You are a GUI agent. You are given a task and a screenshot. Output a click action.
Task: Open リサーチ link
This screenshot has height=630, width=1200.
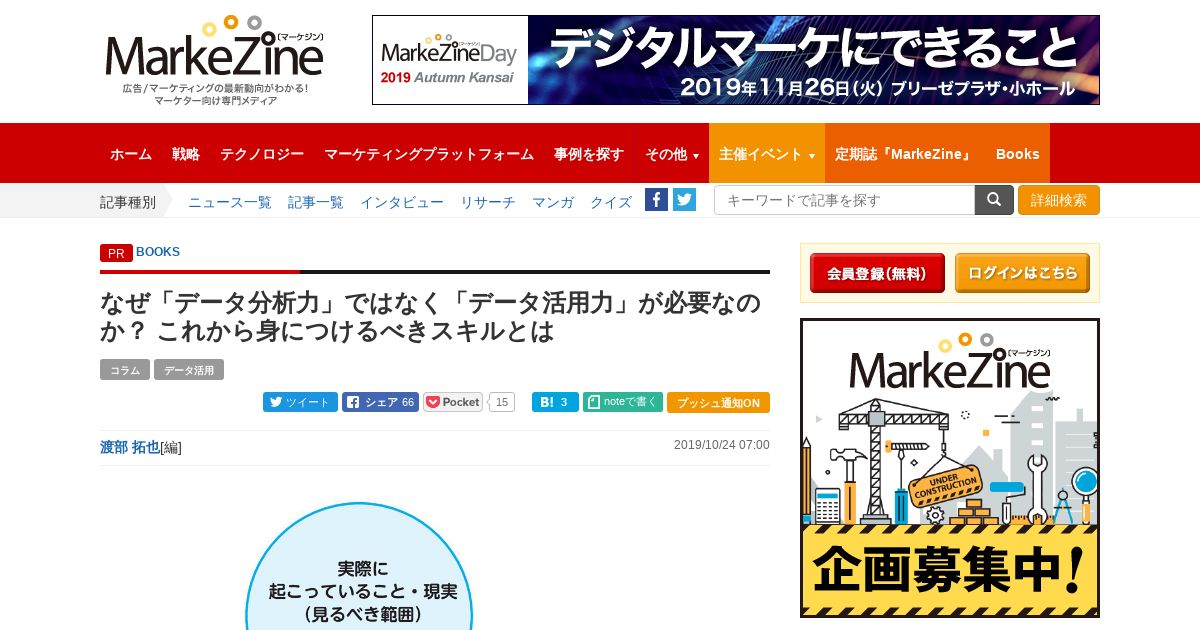point(488,202)
